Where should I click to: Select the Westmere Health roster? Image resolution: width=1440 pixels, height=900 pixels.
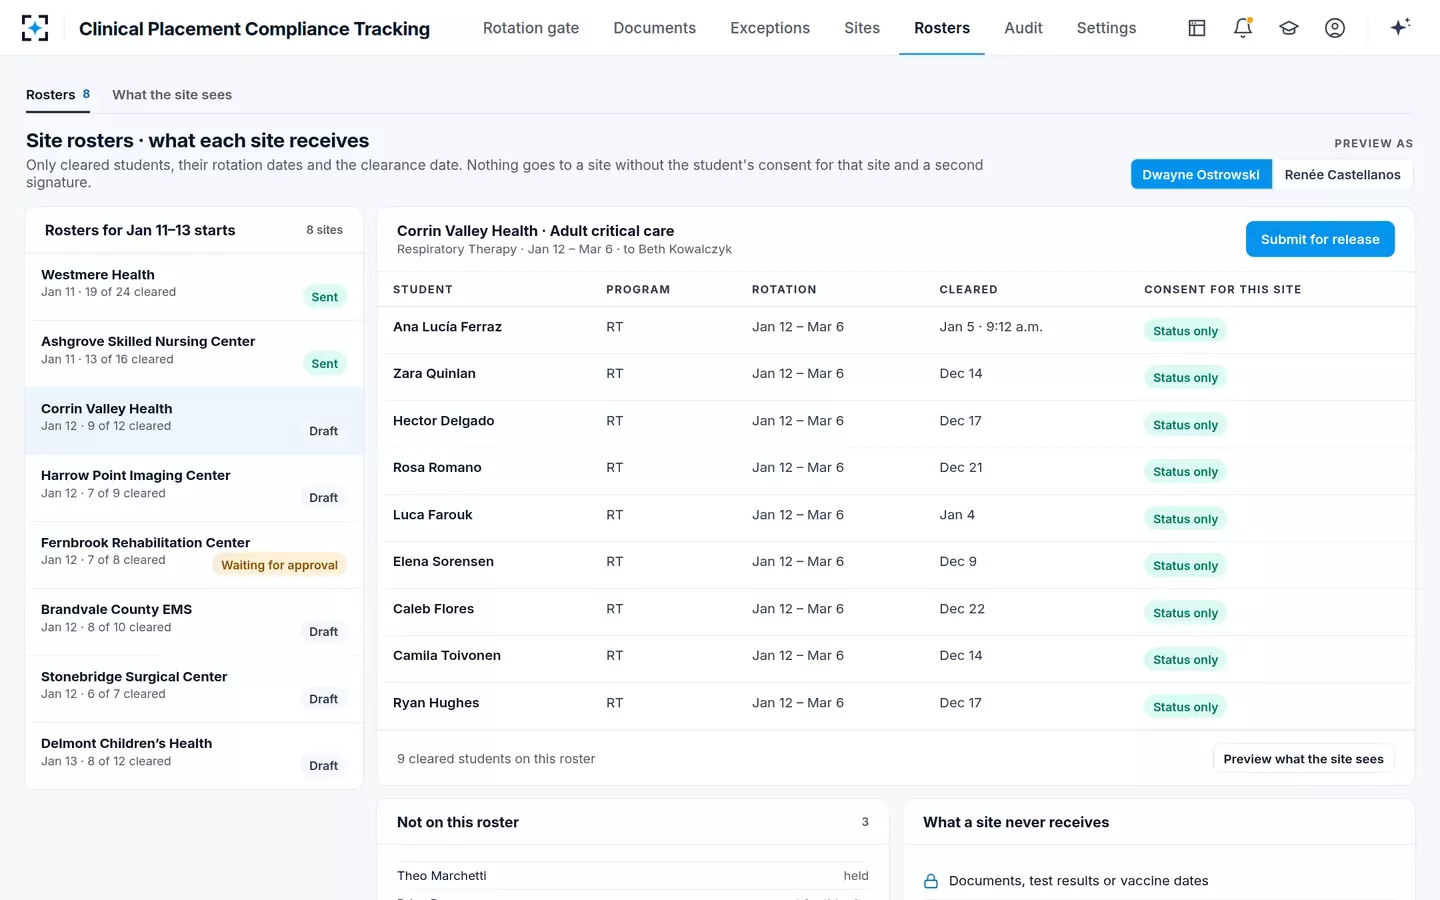194,287
